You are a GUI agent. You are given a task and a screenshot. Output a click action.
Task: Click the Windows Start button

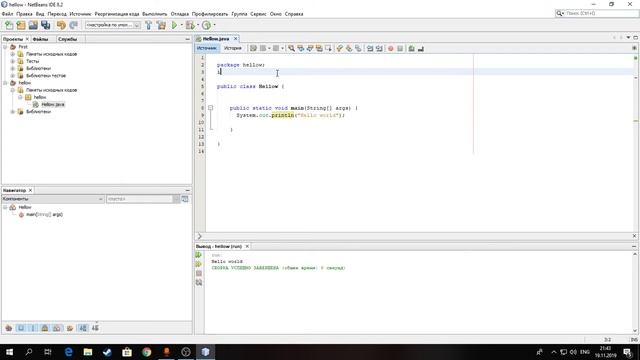click(x=9, y=352)
